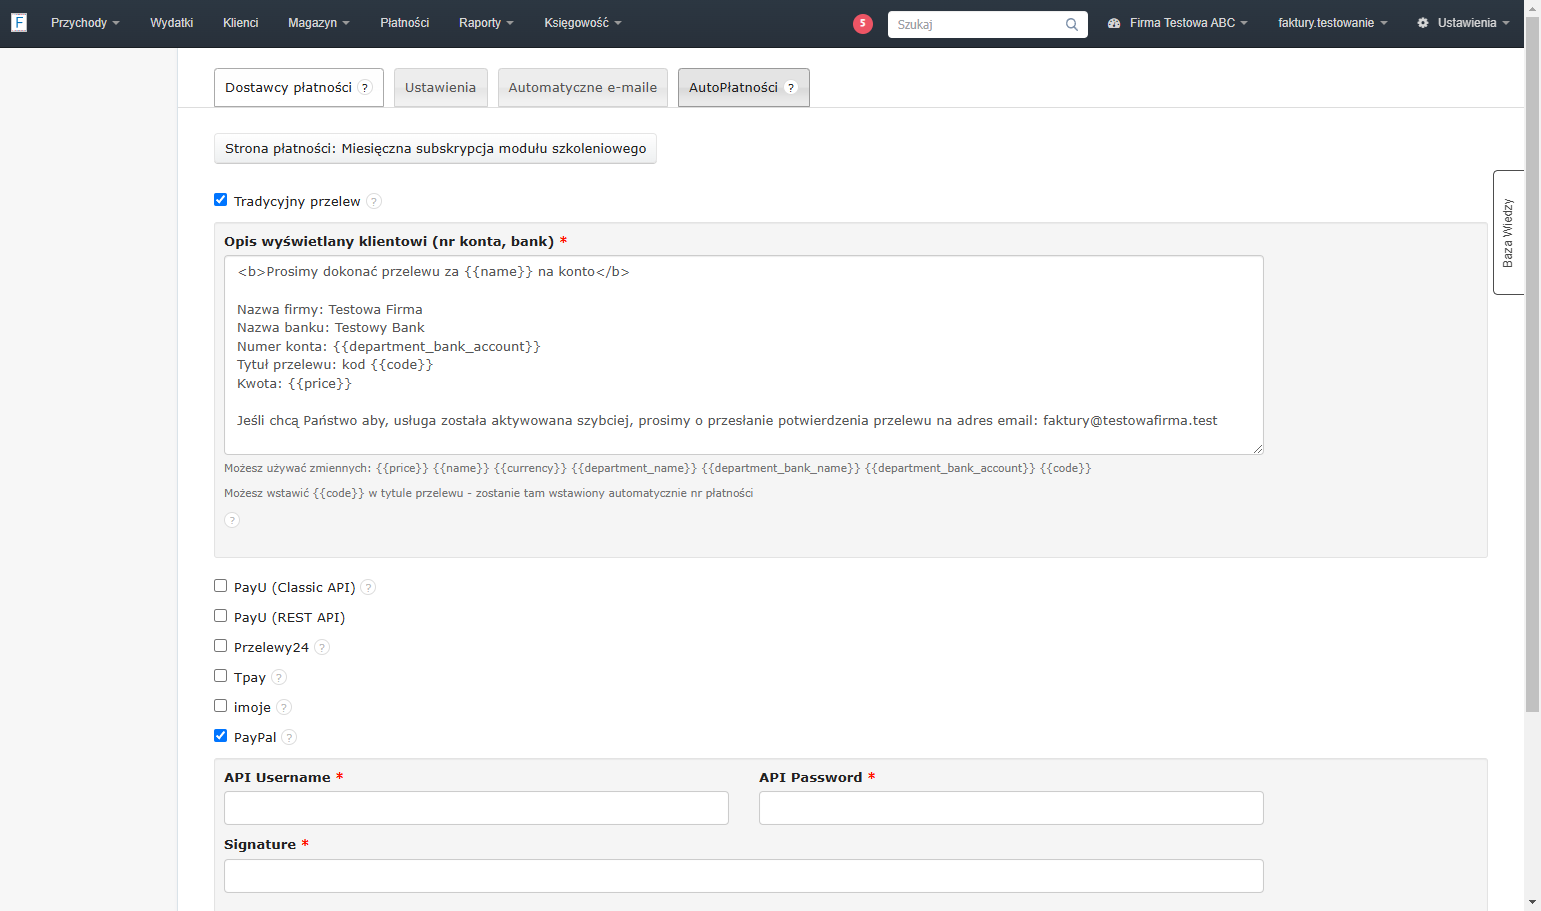This screenshot has width=1541, height=911.
Task: Enable the imoje checkbox
Action: (x=220, y=706)
